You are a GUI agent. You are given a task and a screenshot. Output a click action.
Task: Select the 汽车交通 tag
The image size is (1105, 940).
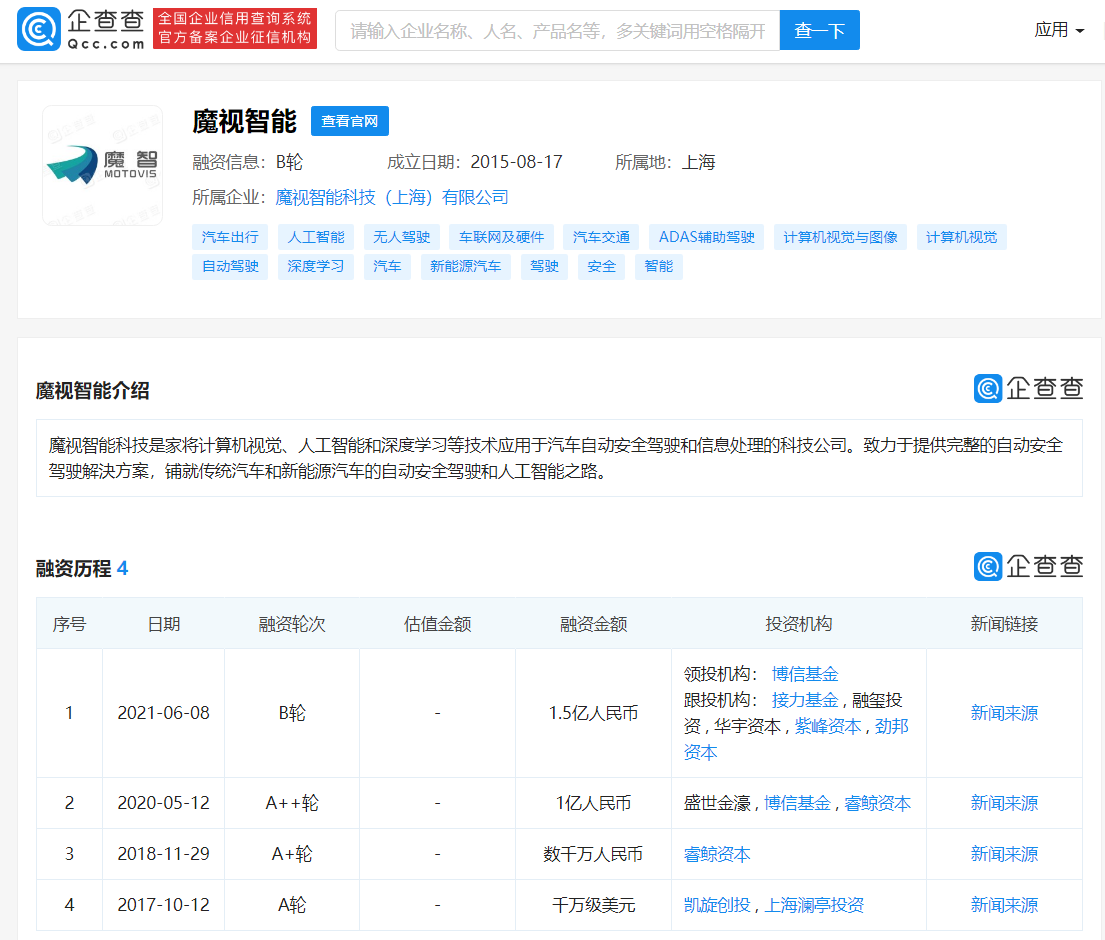point(601,237)
